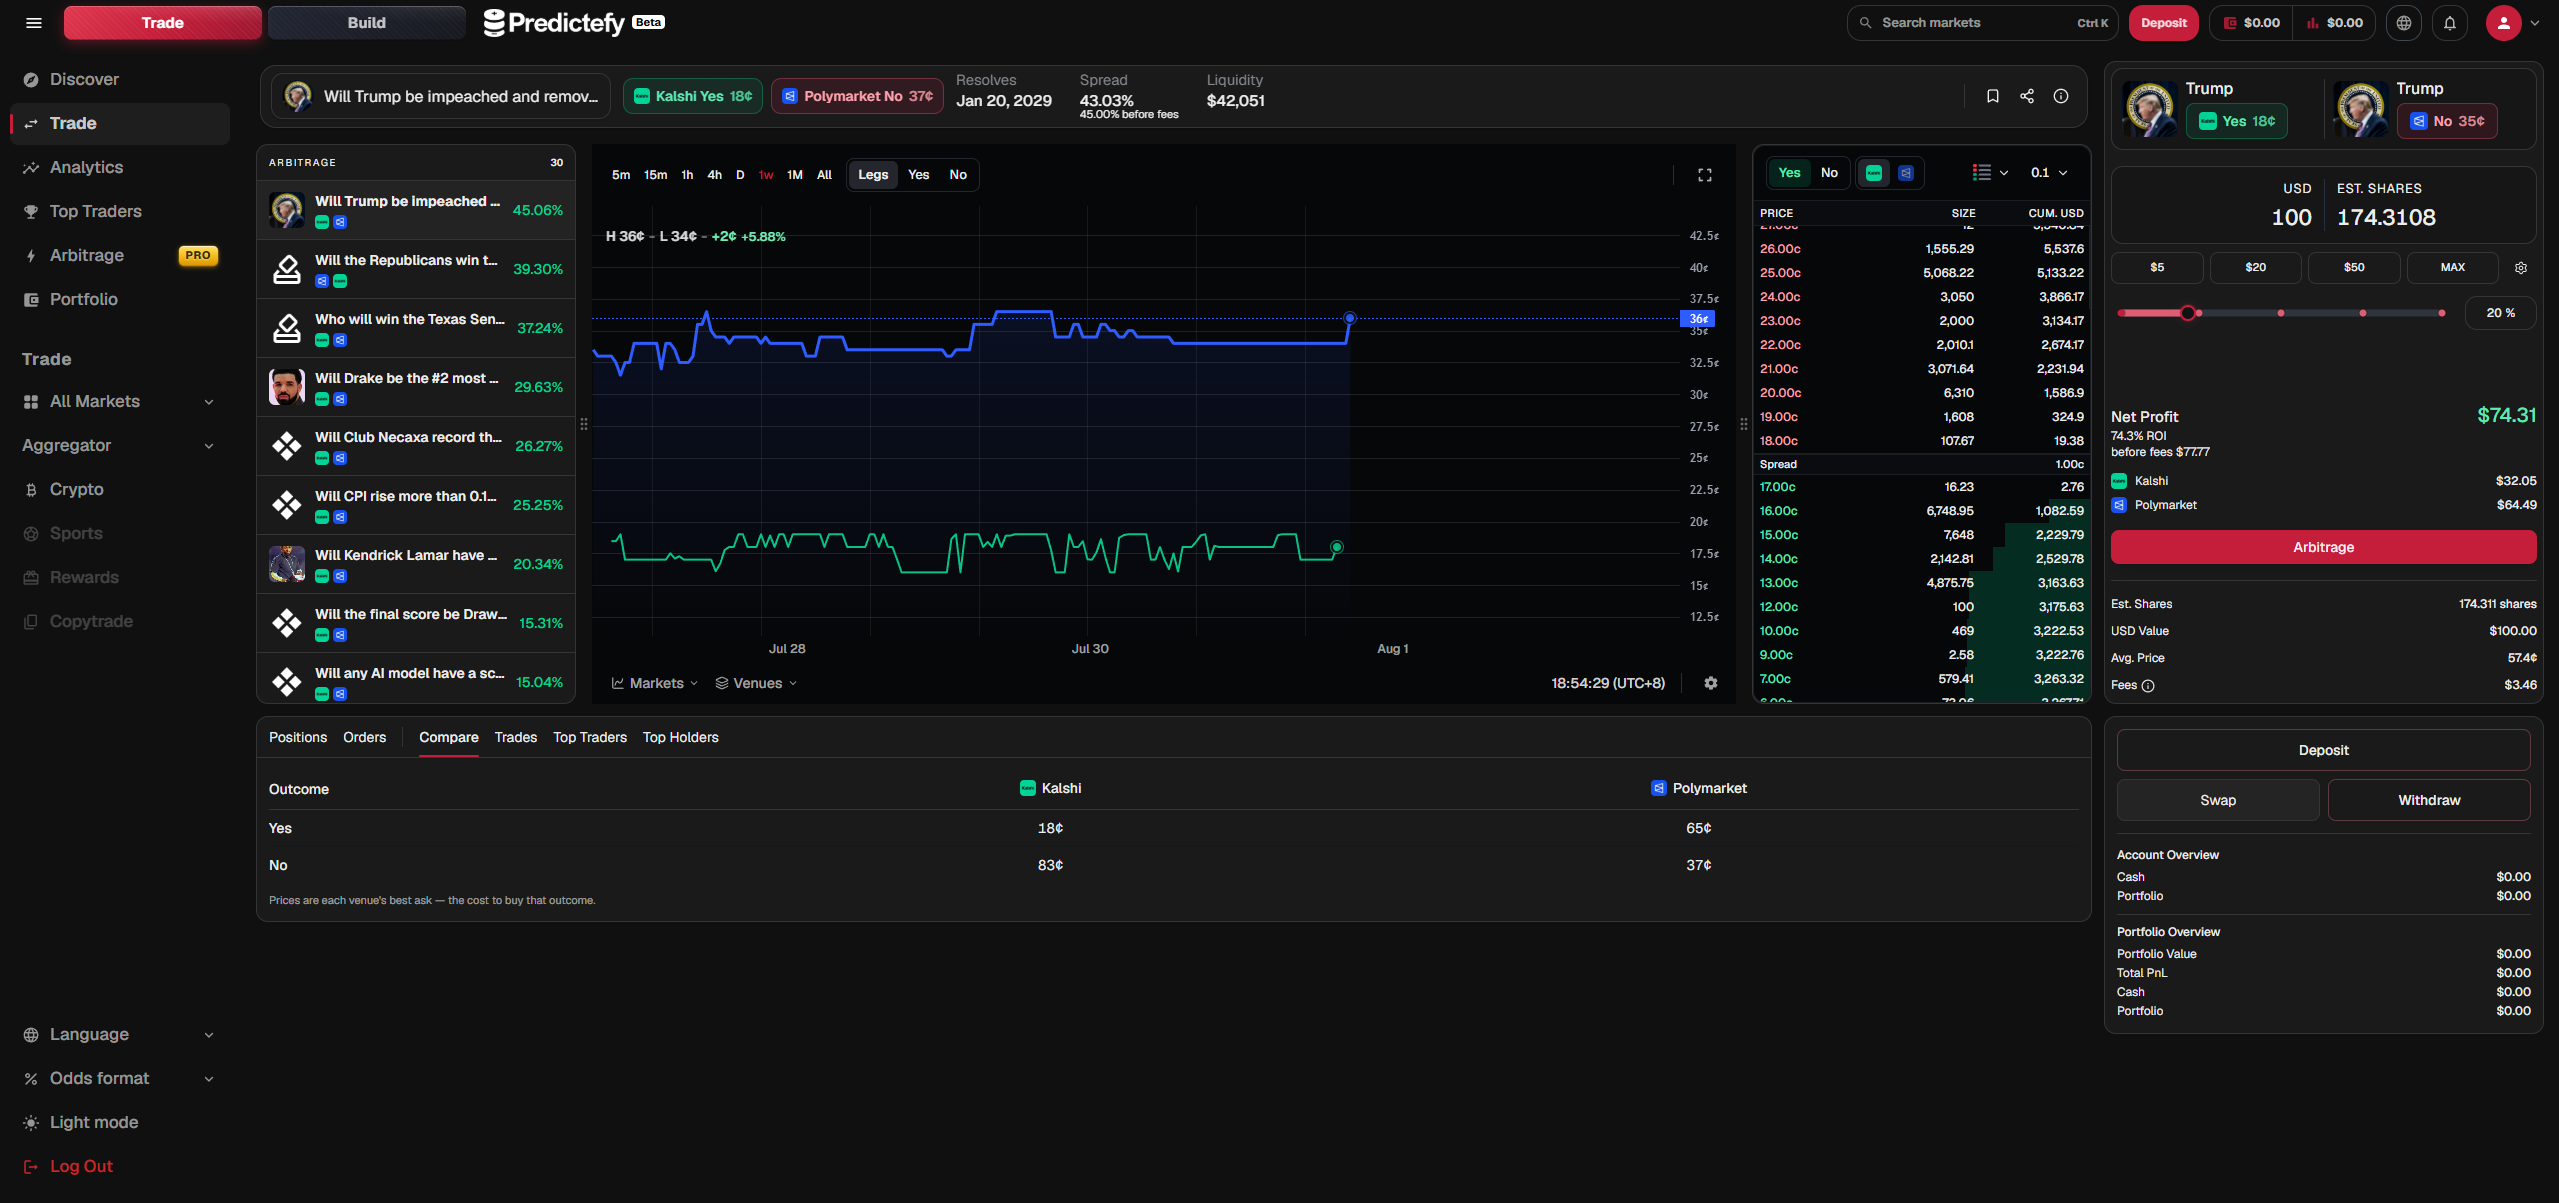Focus the Search markets field
This screenshot has height=1203, width=2559.
click(x=1982, y=23)
